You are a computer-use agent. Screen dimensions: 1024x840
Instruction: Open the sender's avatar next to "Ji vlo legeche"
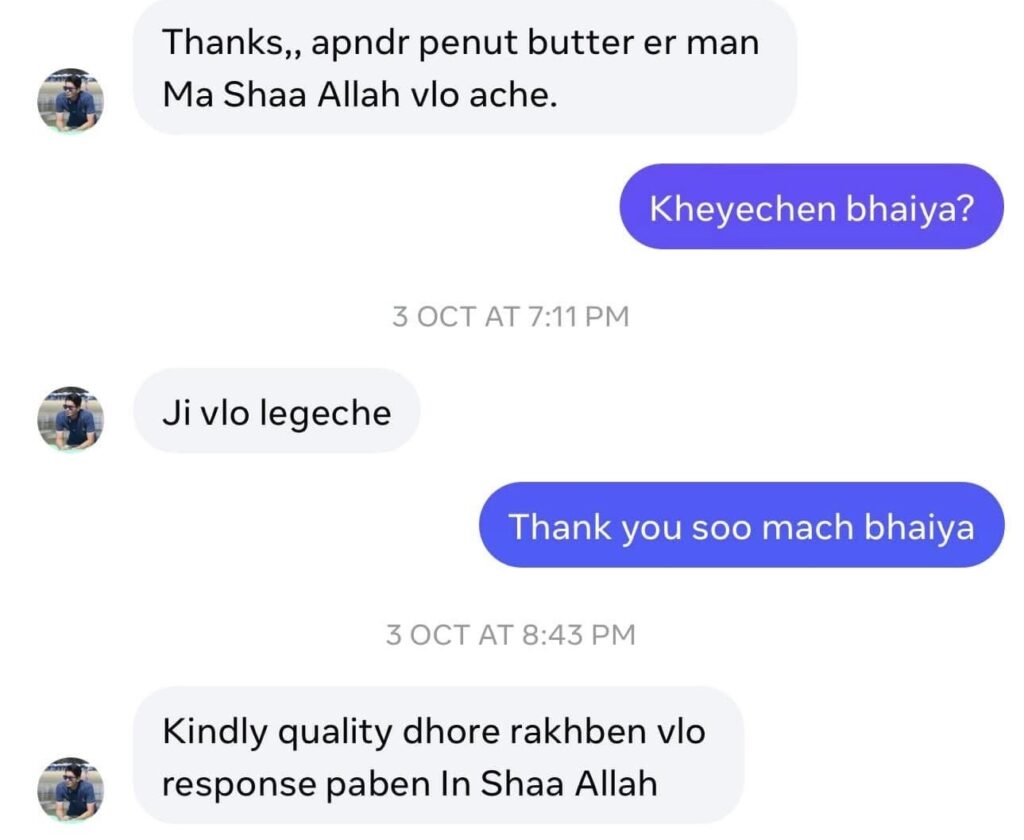tap(70, 418)
